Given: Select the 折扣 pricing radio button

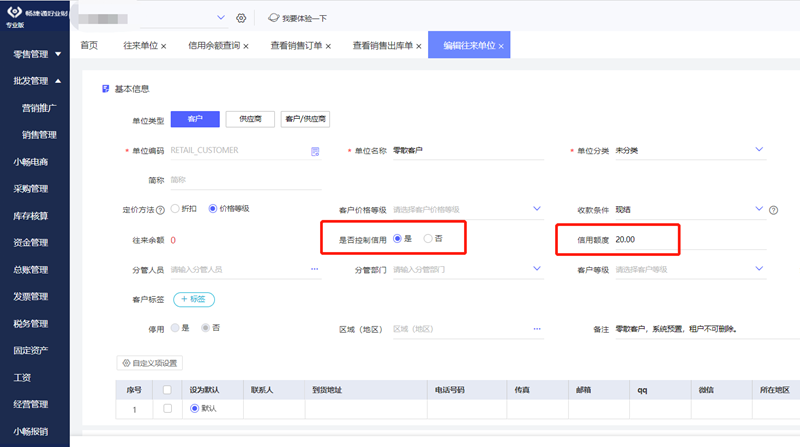Looking at the screenshot, I should (175, 208).
